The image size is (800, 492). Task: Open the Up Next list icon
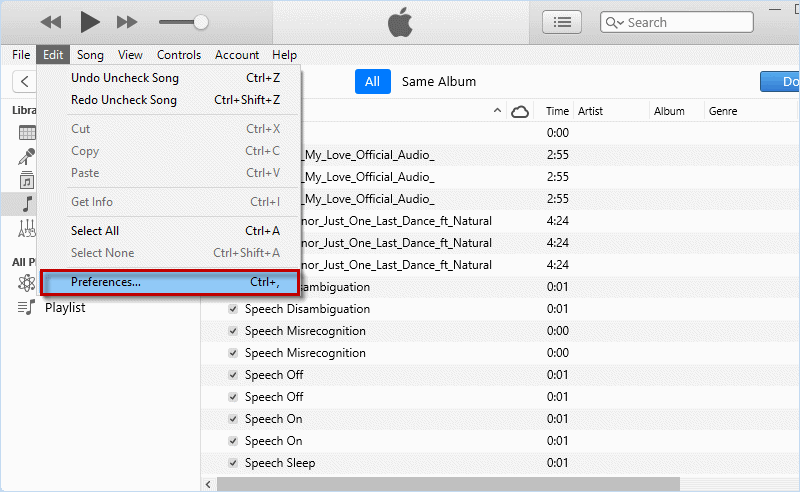pos(562,21)
